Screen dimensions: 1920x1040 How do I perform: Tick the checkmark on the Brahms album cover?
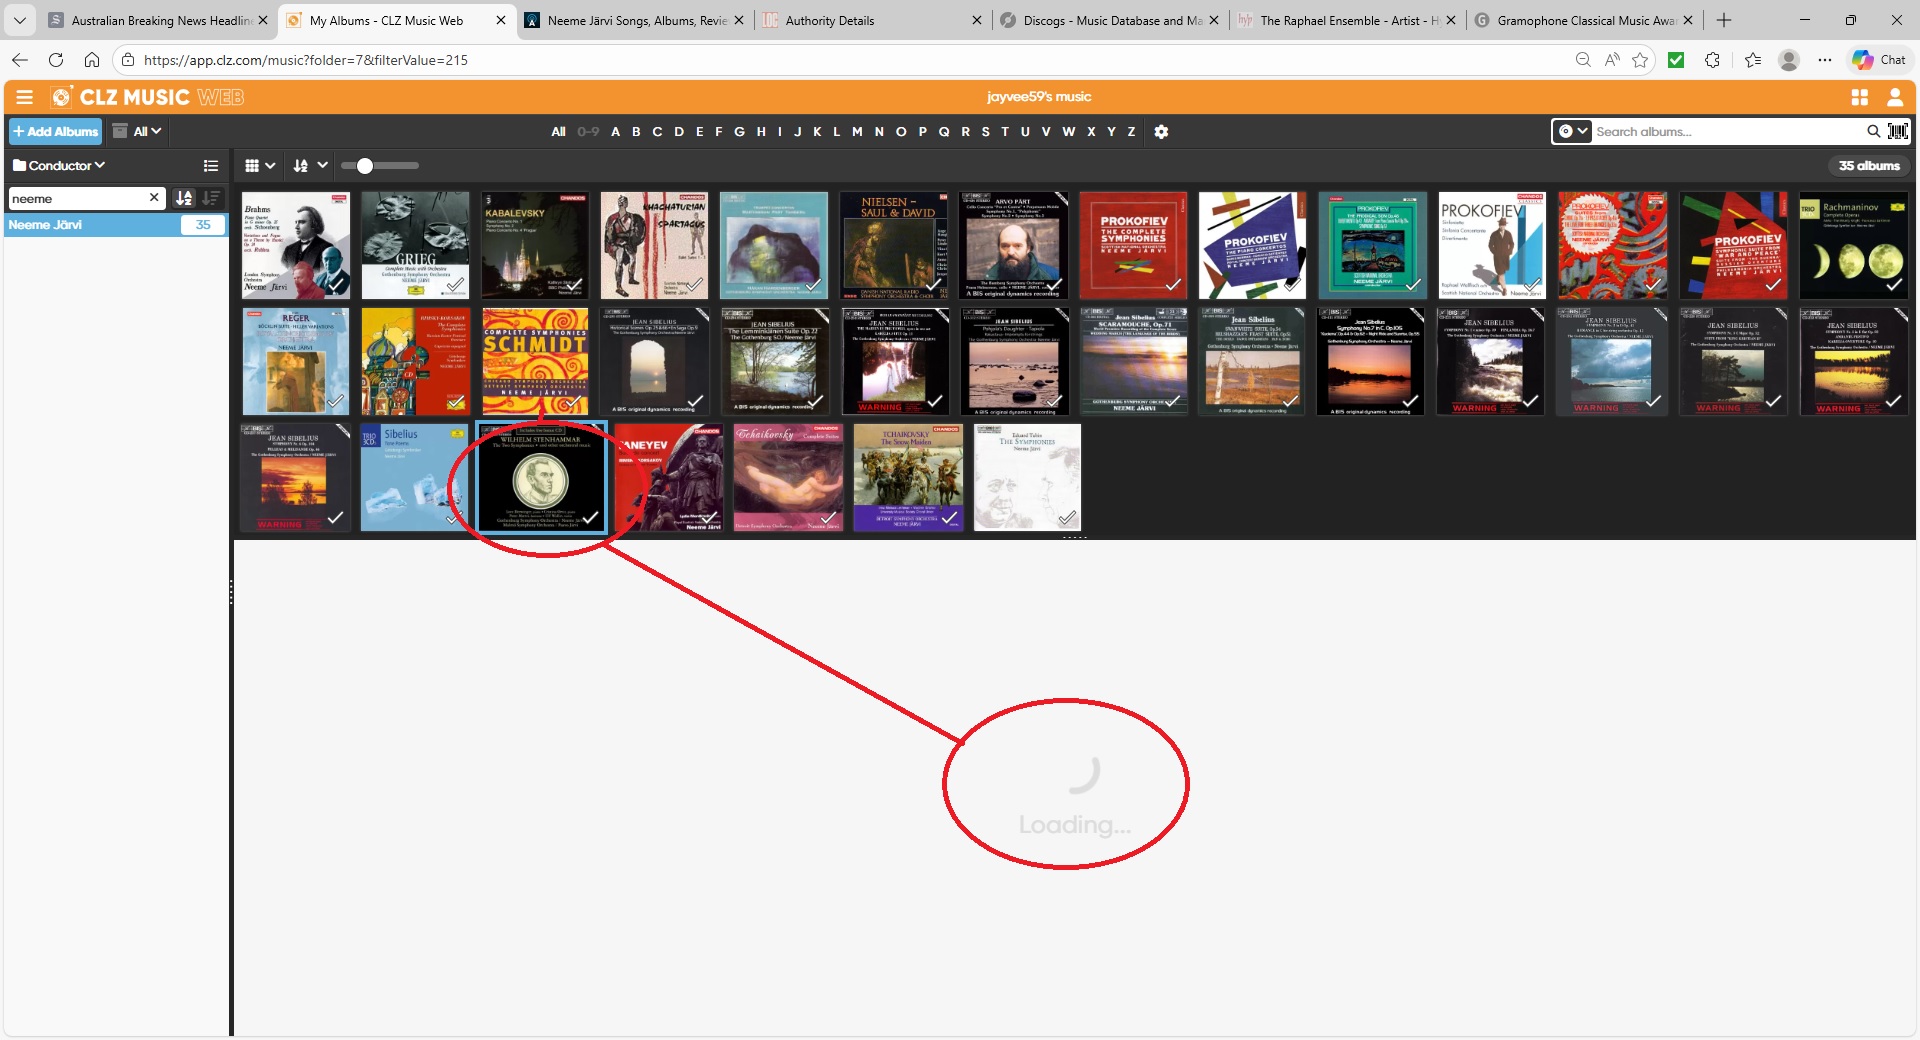click(336, 284)
